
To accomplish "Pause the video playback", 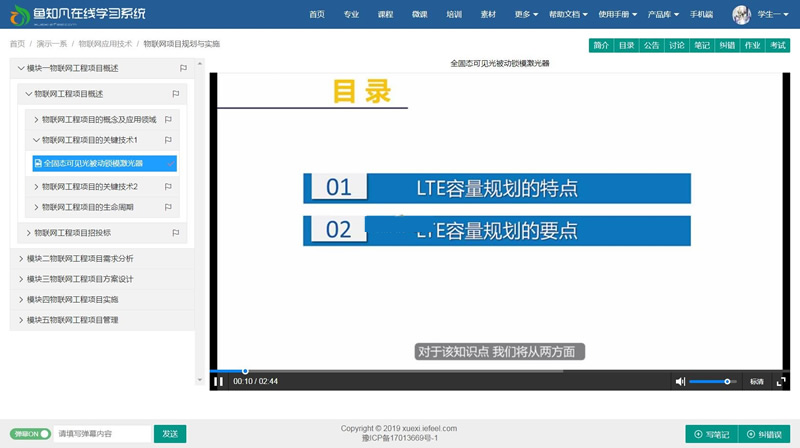I will click(x=218, y=381).
